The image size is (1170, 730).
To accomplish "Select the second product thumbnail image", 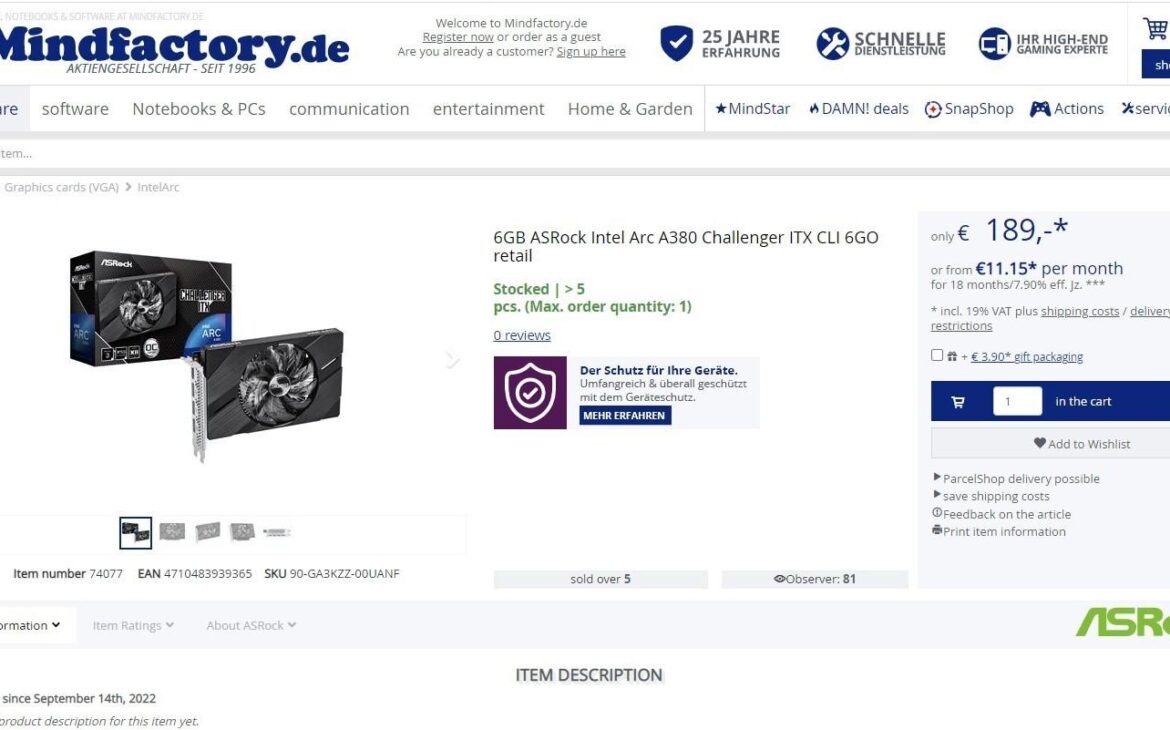I will coord(172,531).
